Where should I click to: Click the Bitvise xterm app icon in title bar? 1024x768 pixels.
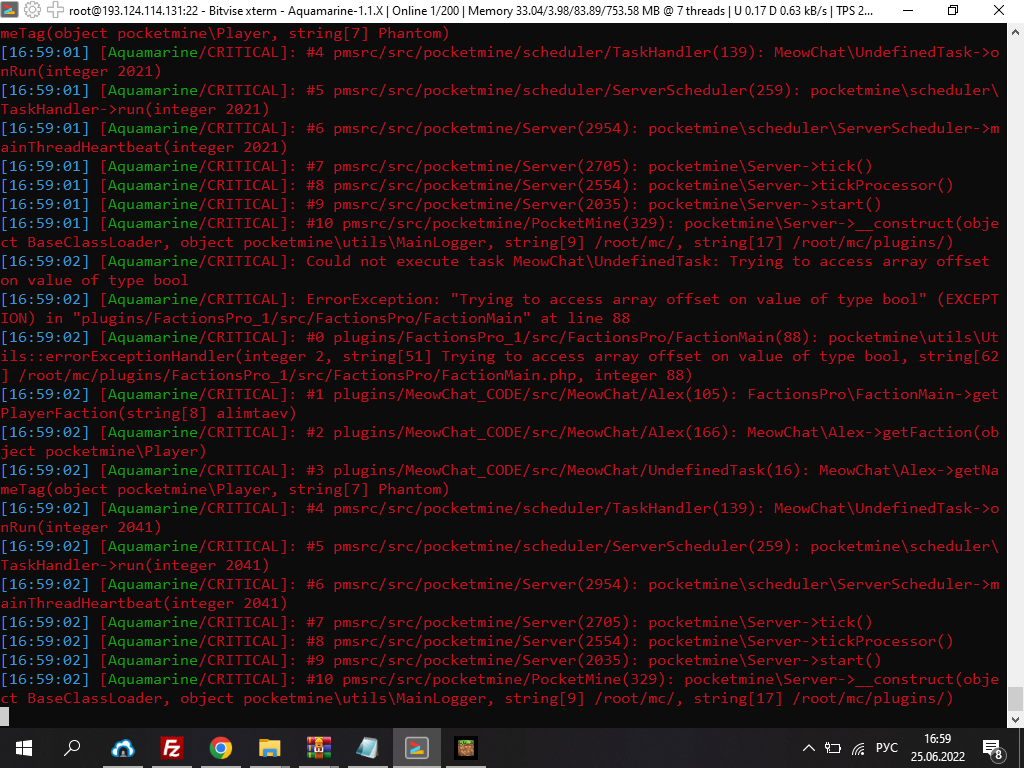coord(11,10)
